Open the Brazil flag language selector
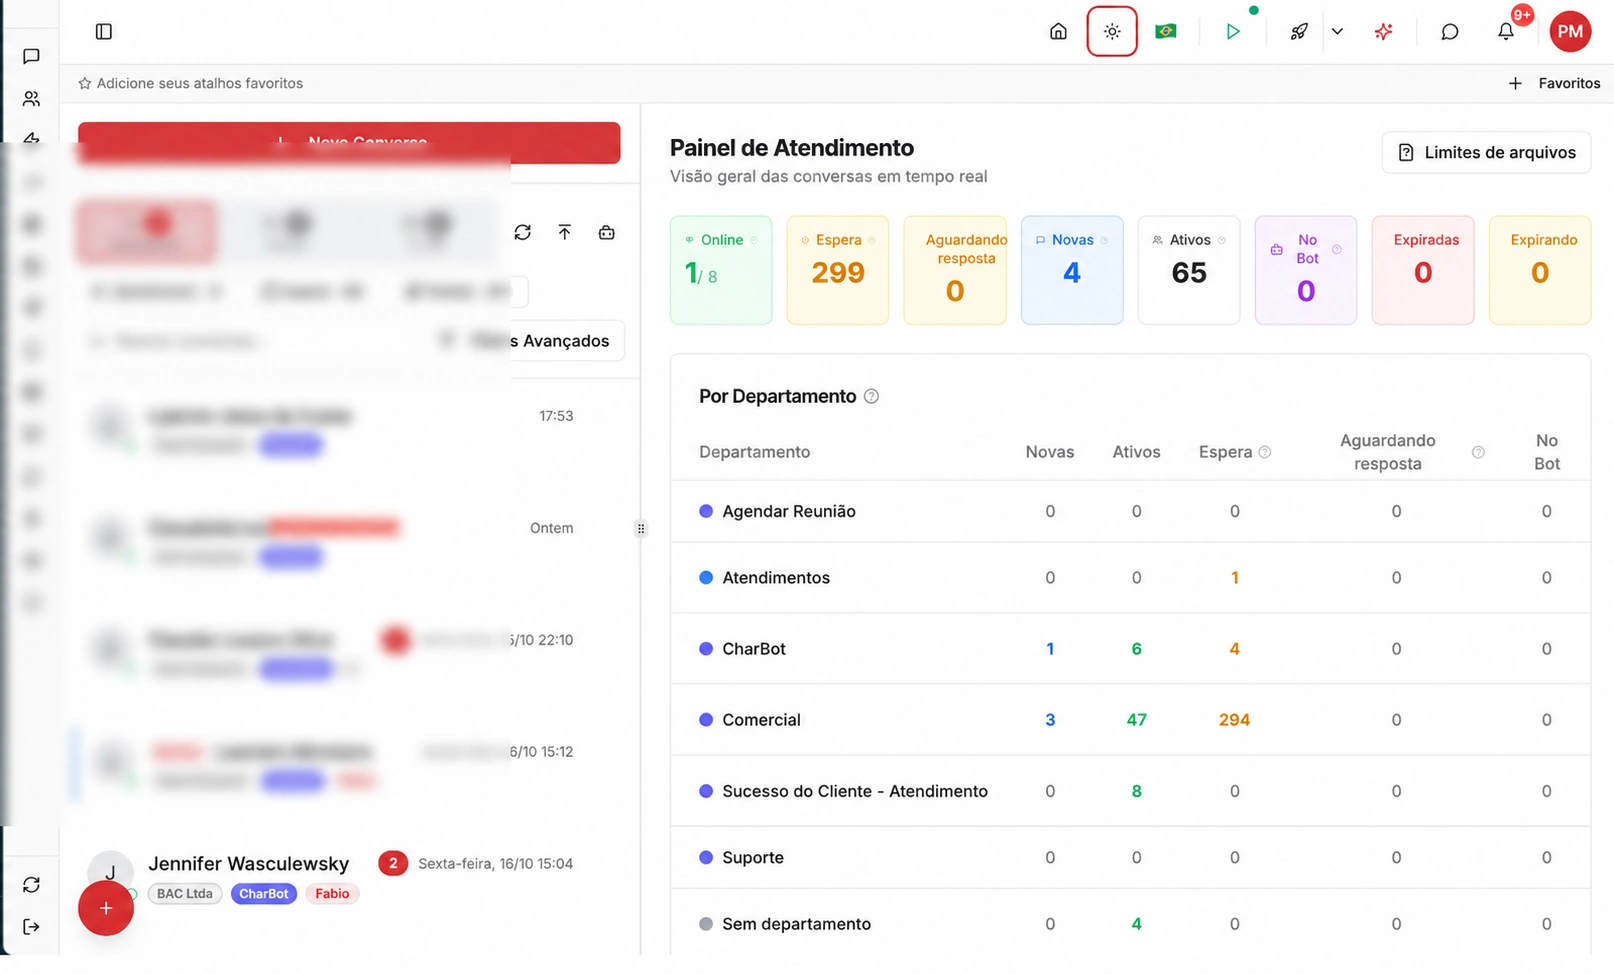This screenshot has width=1614, height=974. coord(1165,32)
